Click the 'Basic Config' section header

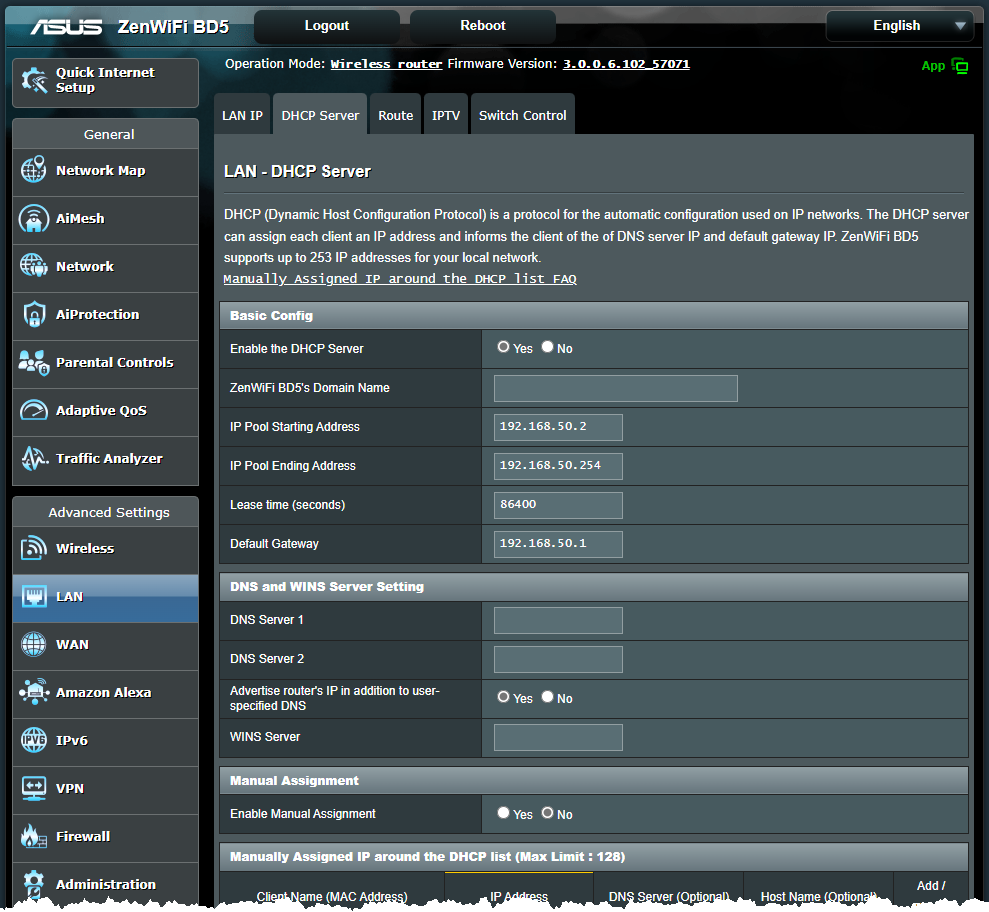tap(594, 315)
